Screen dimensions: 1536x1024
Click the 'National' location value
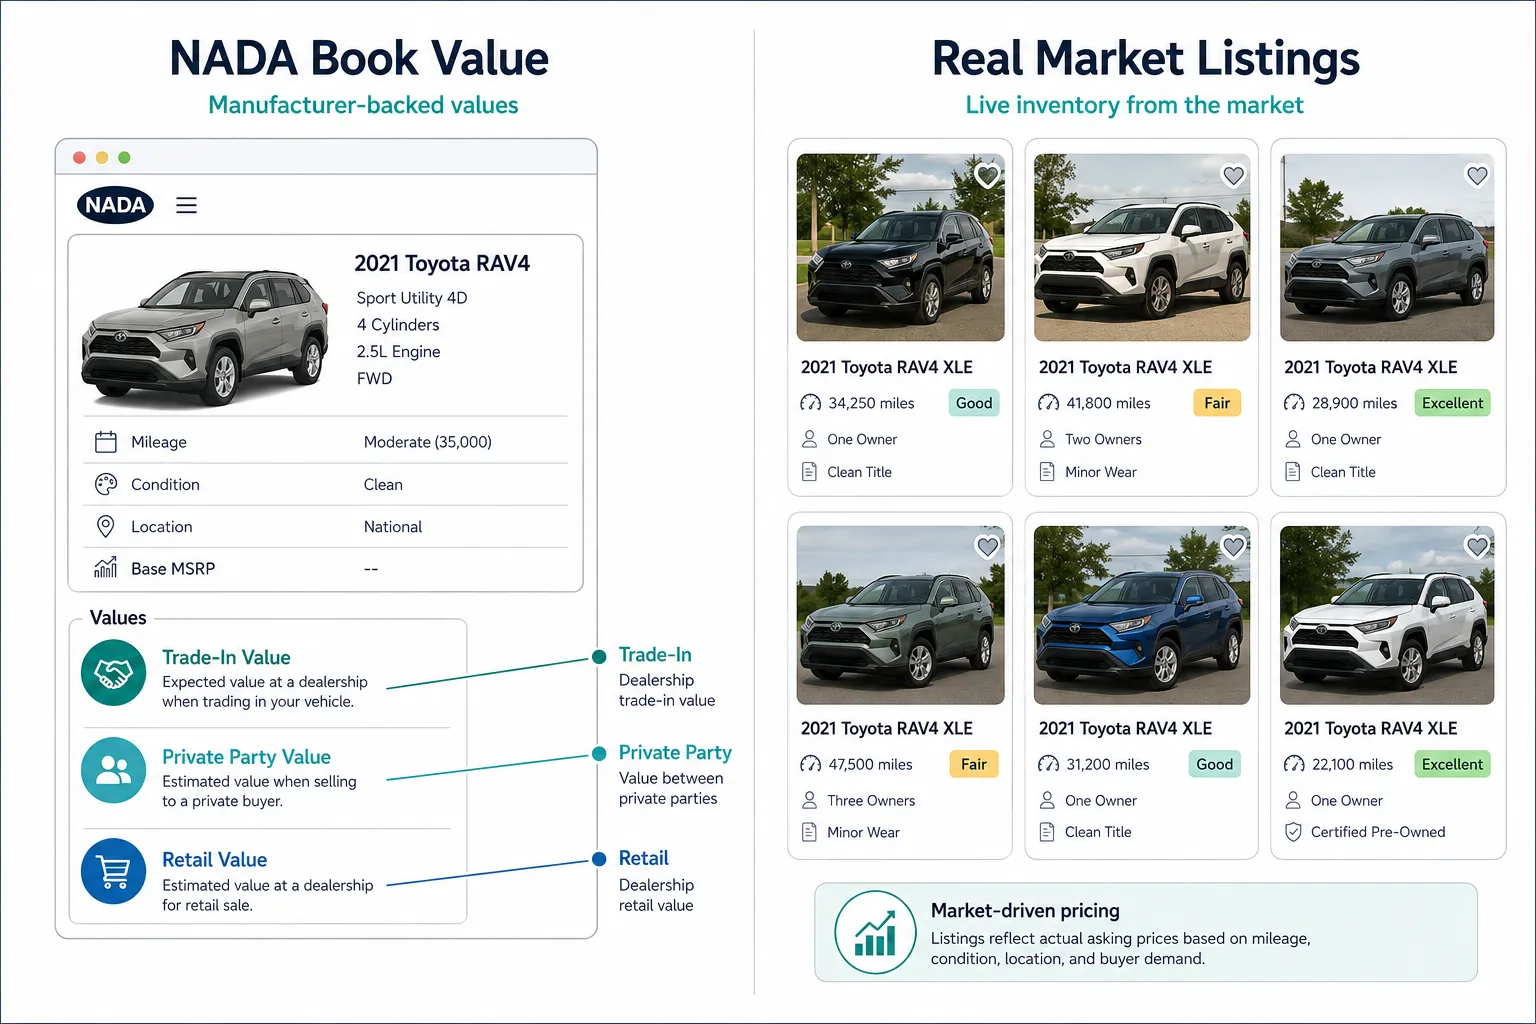[393, 527]
